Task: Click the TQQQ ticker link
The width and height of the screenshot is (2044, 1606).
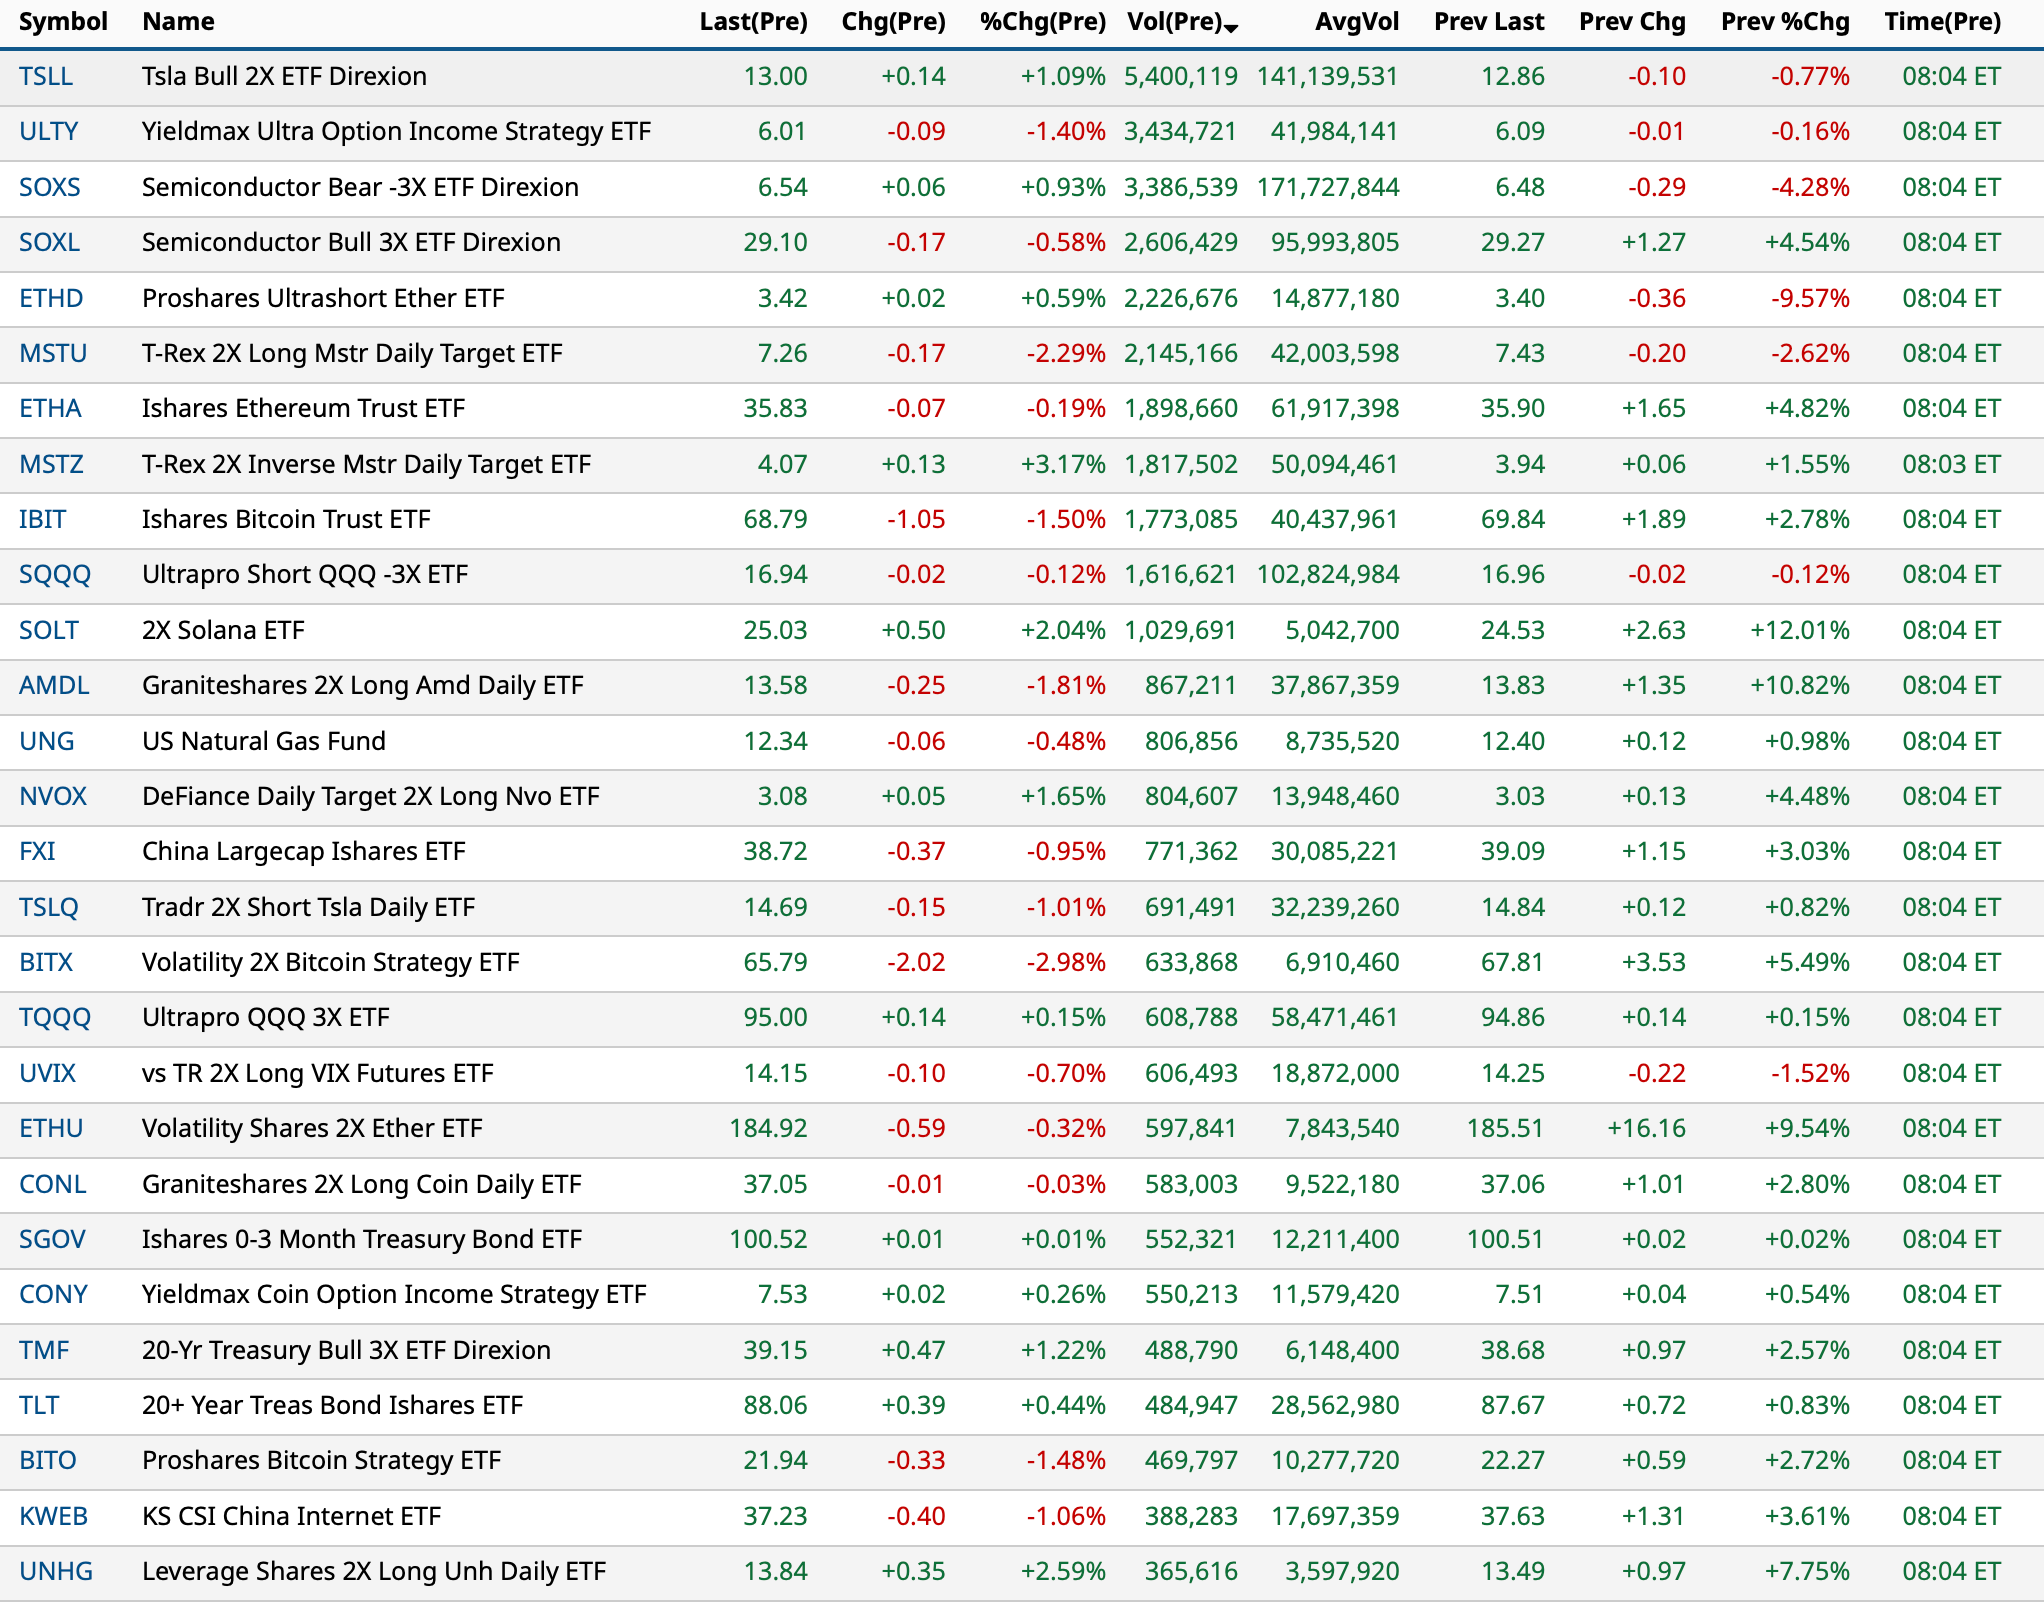Action: (x=55, y=1017)
